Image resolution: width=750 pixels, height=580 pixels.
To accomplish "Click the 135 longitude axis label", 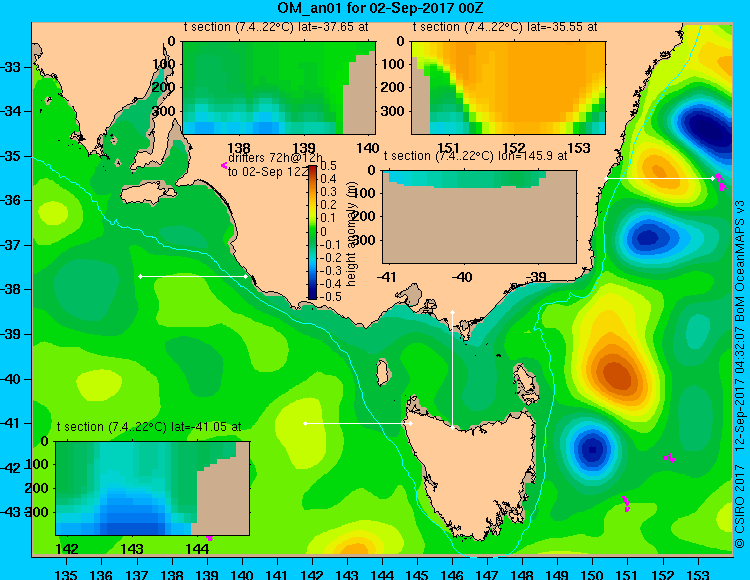I will point(66,574).
